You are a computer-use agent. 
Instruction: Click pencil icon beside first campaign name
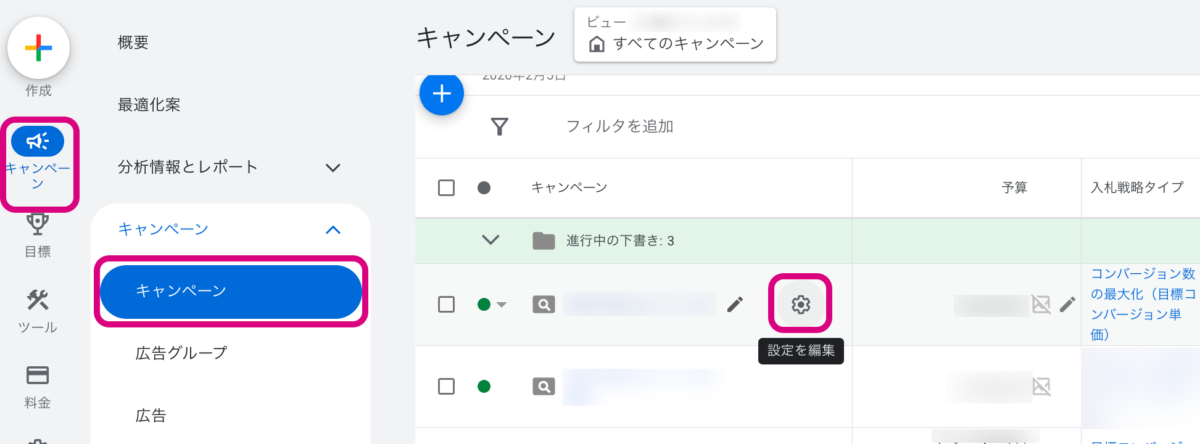click(x=735, y=305)
